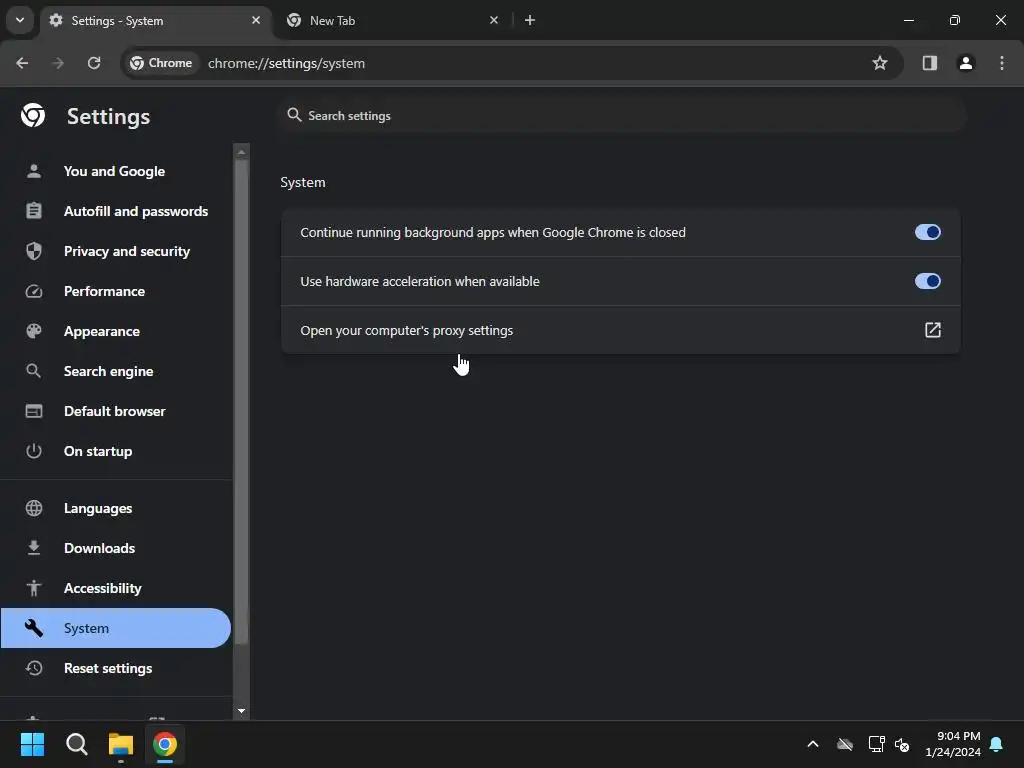Click the shield icon for Privacy and security
Screen dimensions: 1024x768
tap(34, 251)
